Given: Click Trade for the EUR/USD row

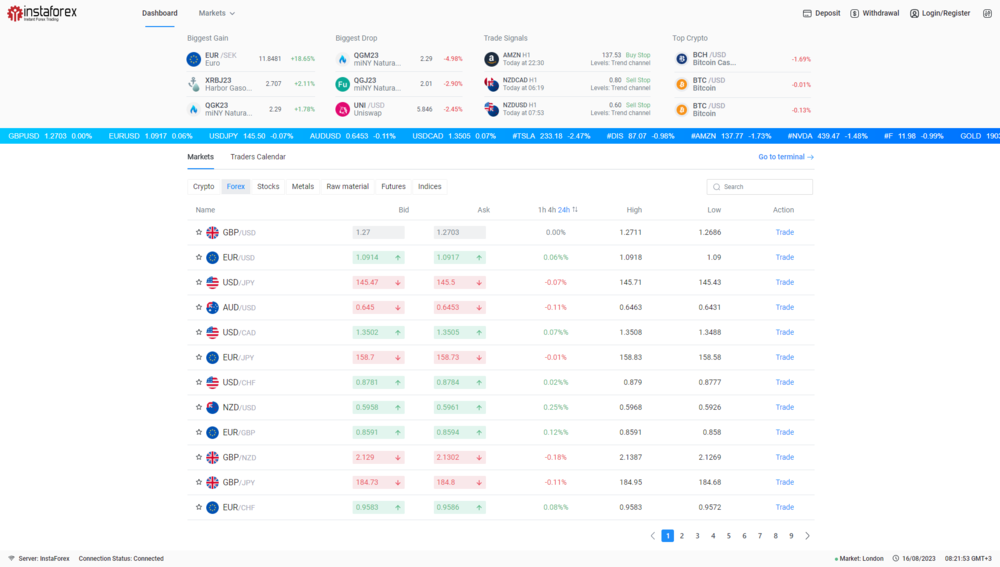Looking at the screenshot, I should [784, 257].
